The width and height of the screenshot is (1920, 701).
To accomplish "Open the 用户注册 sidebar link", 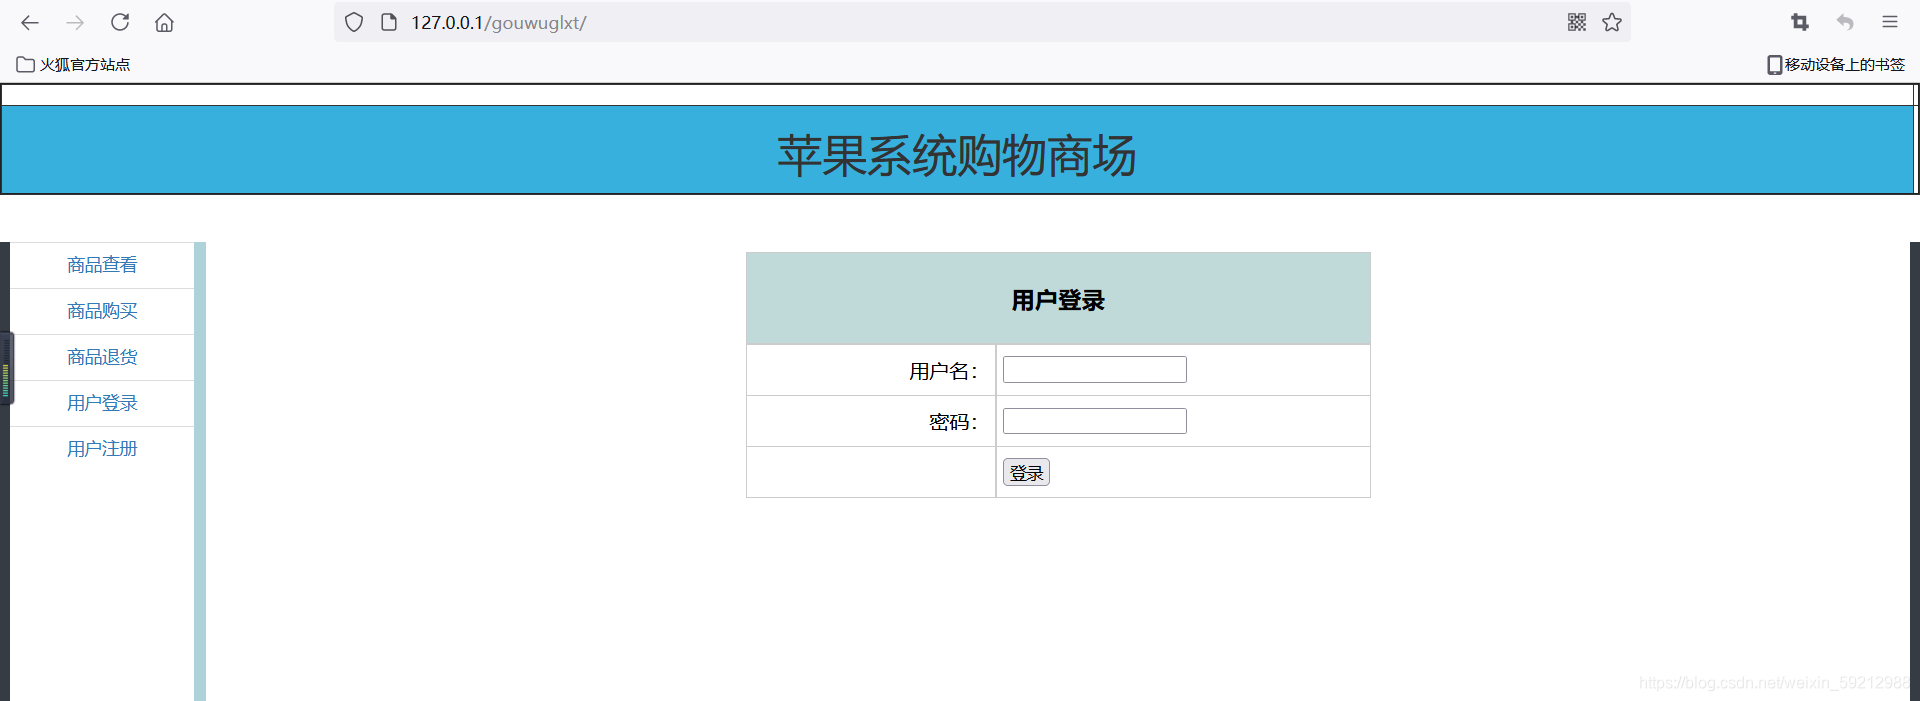I will (102, 449).
